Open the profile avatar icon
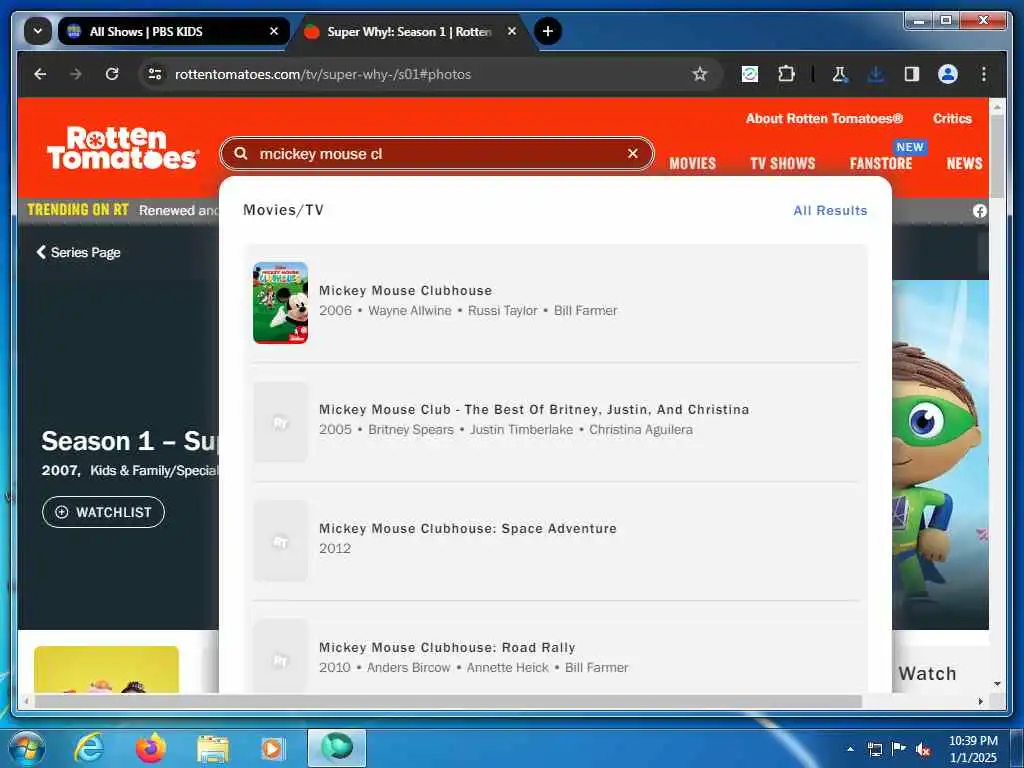Viewport: 1024px width, 768px height. click(948, 74)
